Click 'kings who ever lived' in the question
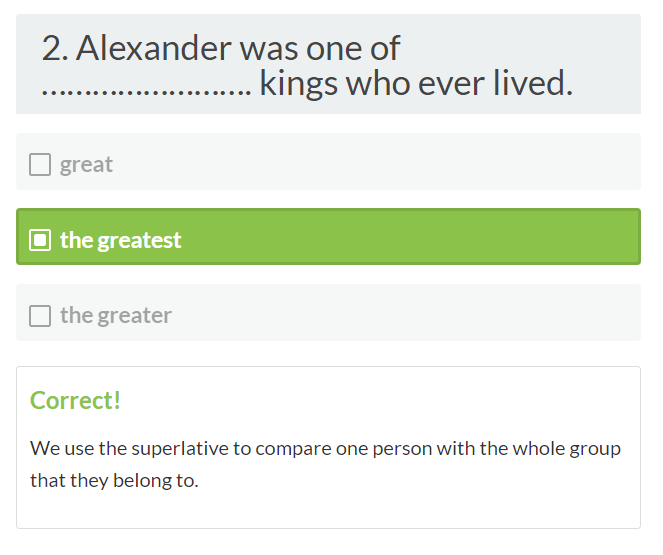The height and width of the screenshot is (555, 663). click(x=416, y=83)
